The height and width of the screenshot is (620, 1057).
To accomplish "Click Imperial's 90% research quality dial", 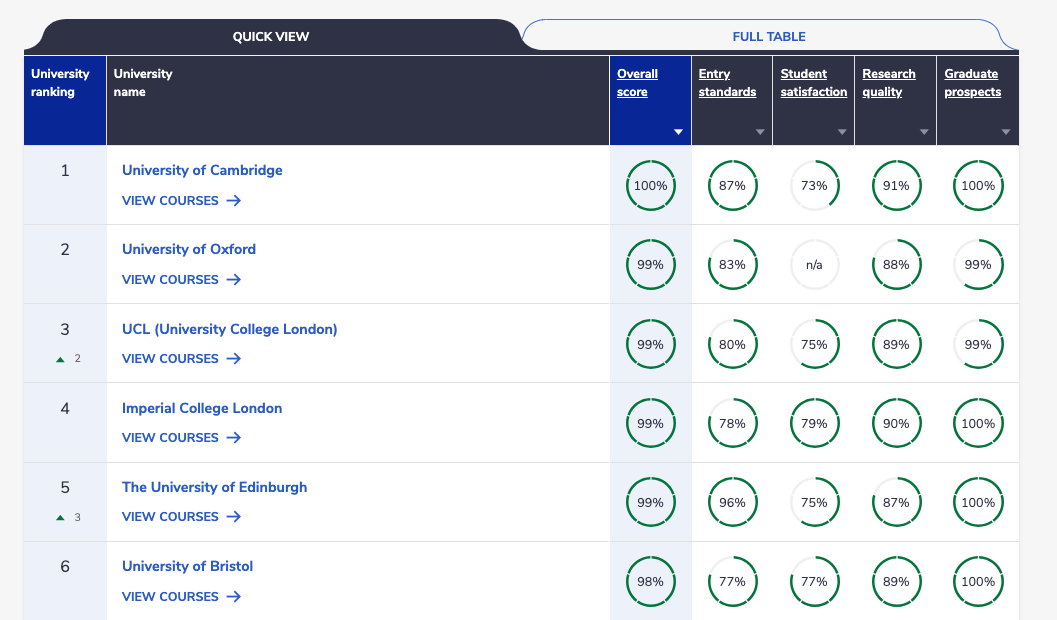I will [896, 423].
